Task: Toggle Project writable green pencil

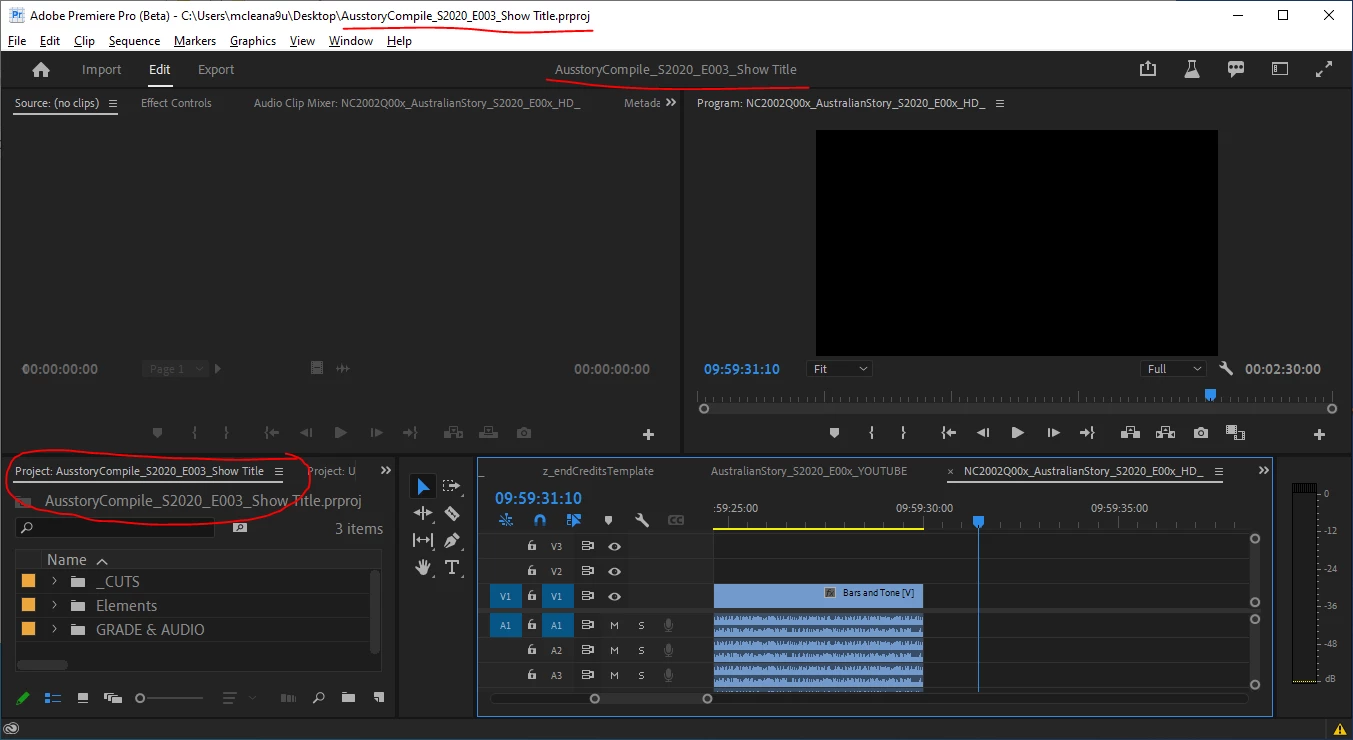Action: tap(24, 697)
